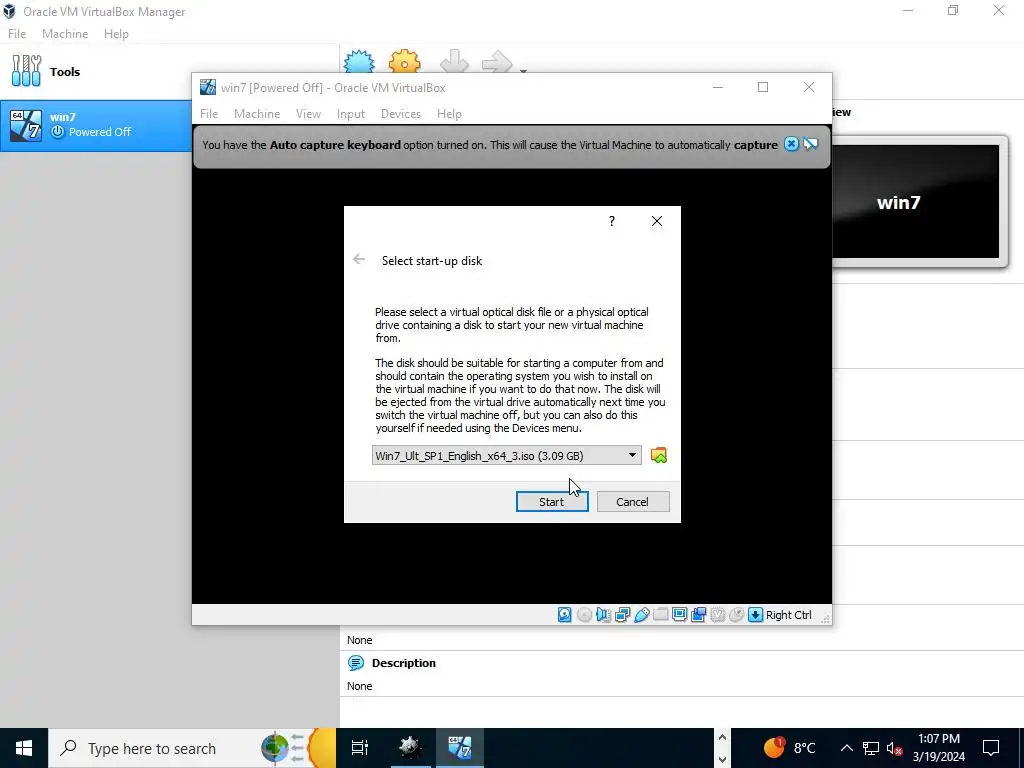Click the hard disk activity status icon

point(565,615)
